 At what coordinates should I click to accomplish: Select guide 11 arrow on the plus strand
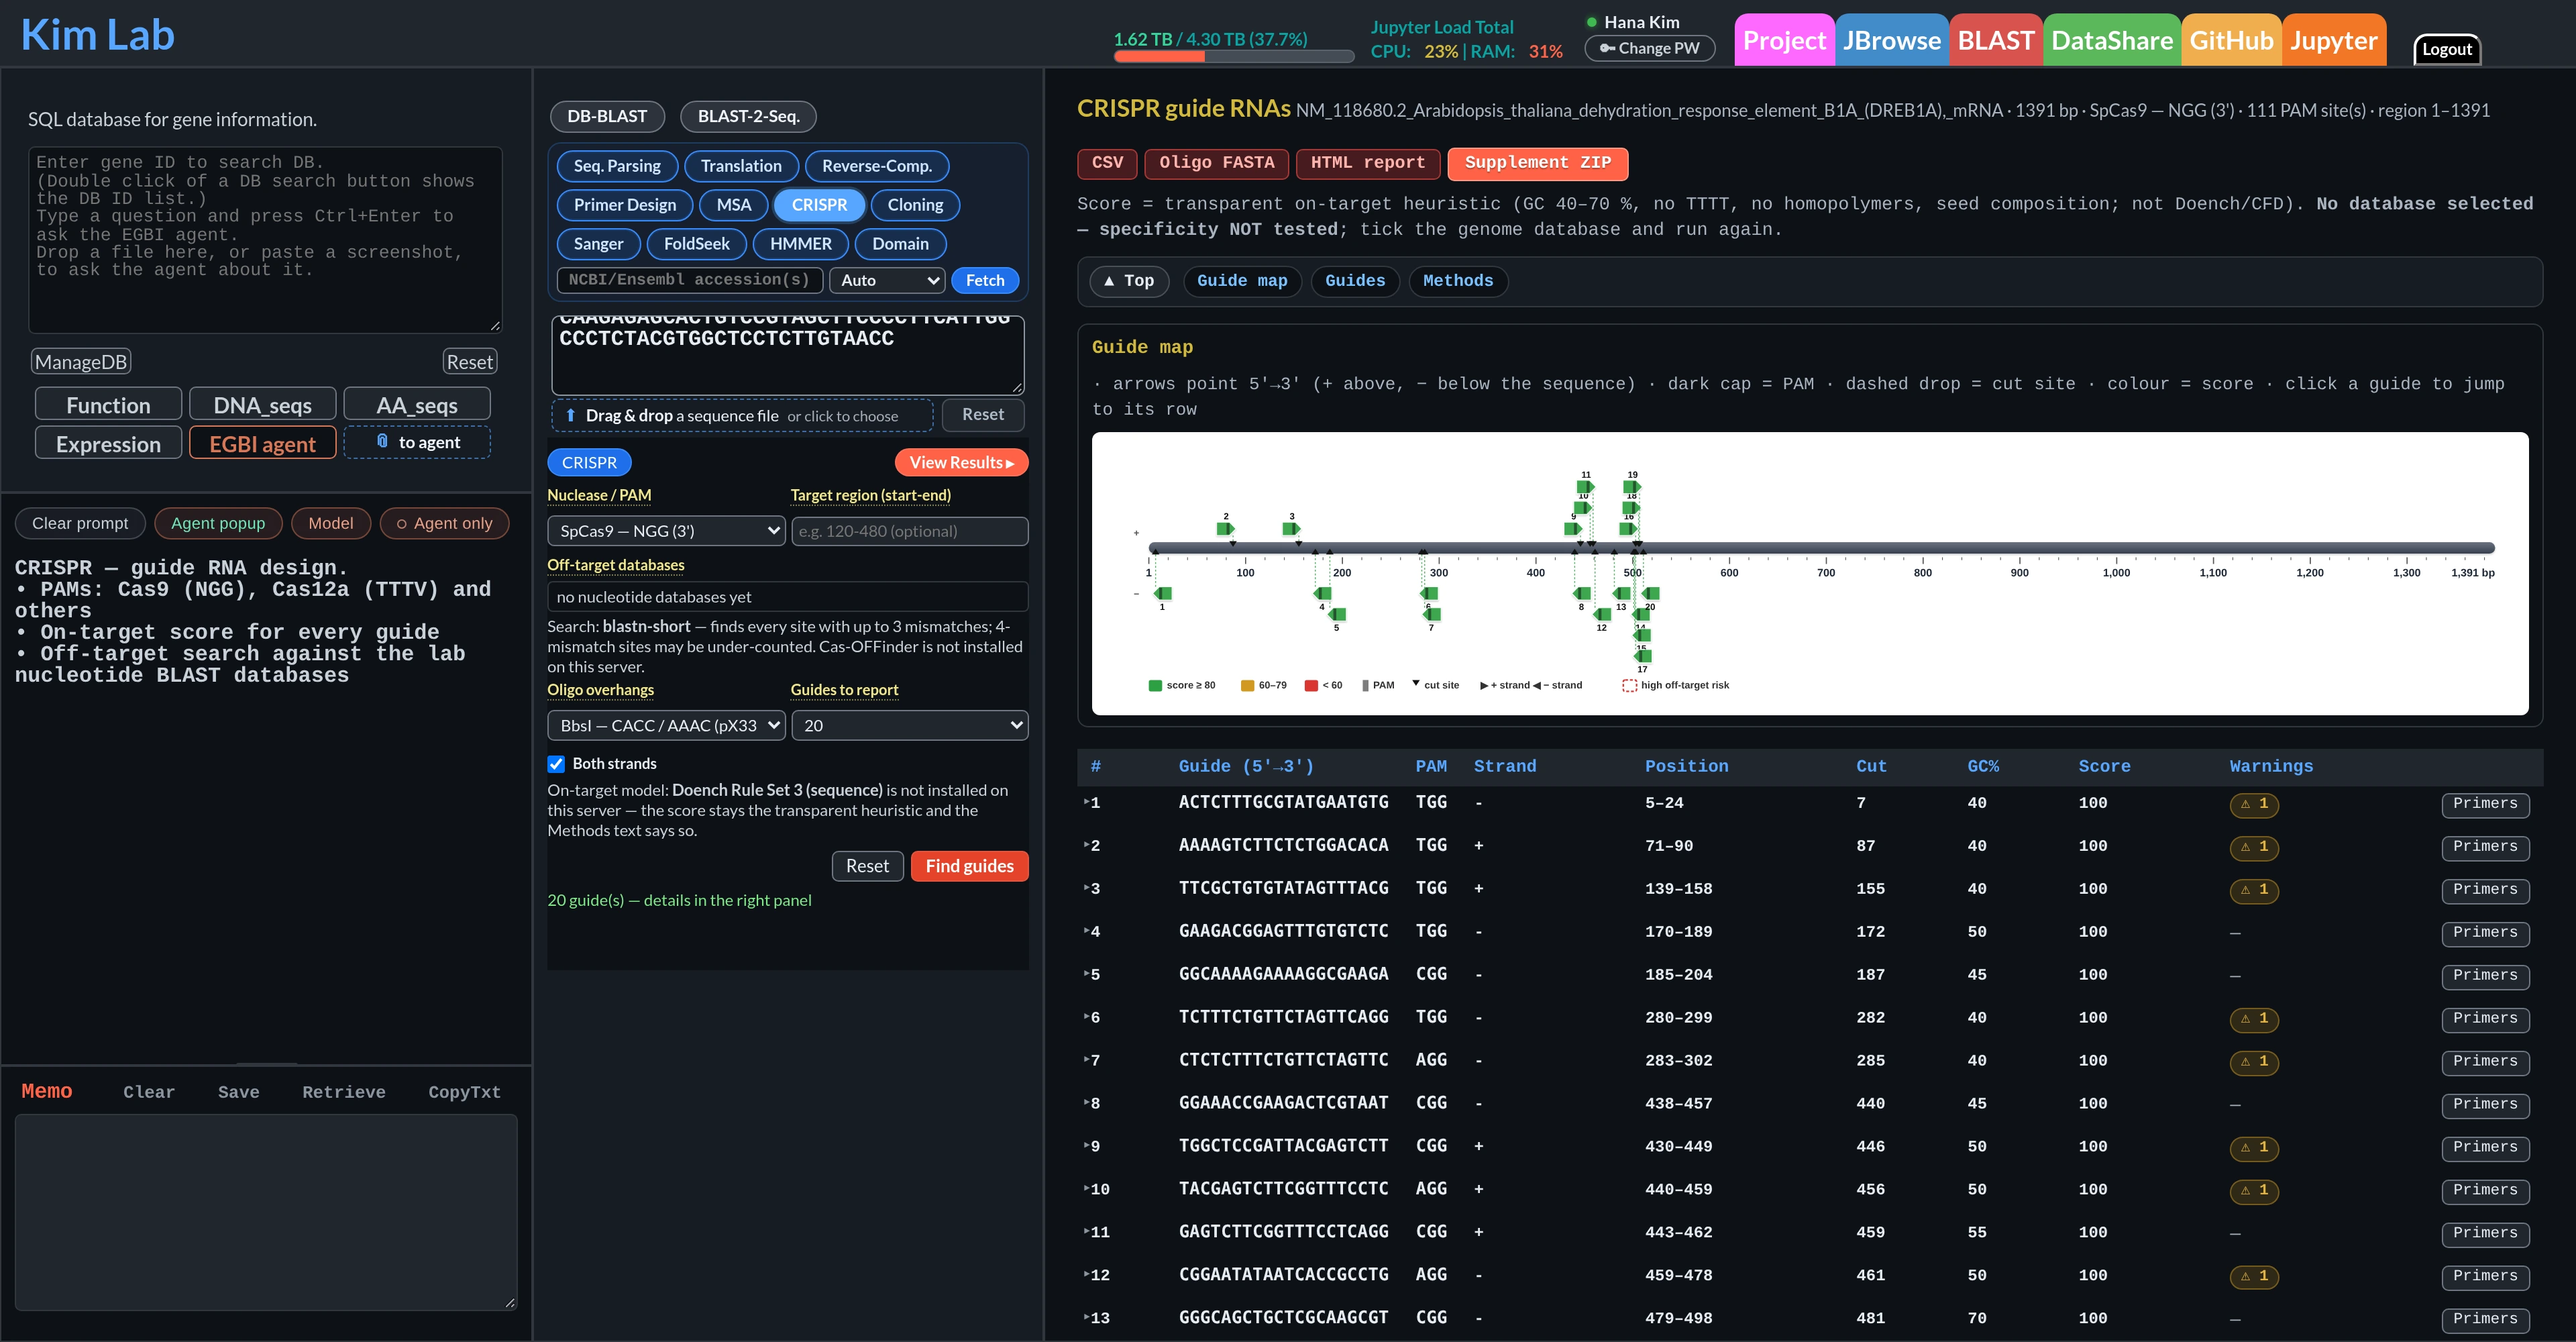(x=1586, y=487)
